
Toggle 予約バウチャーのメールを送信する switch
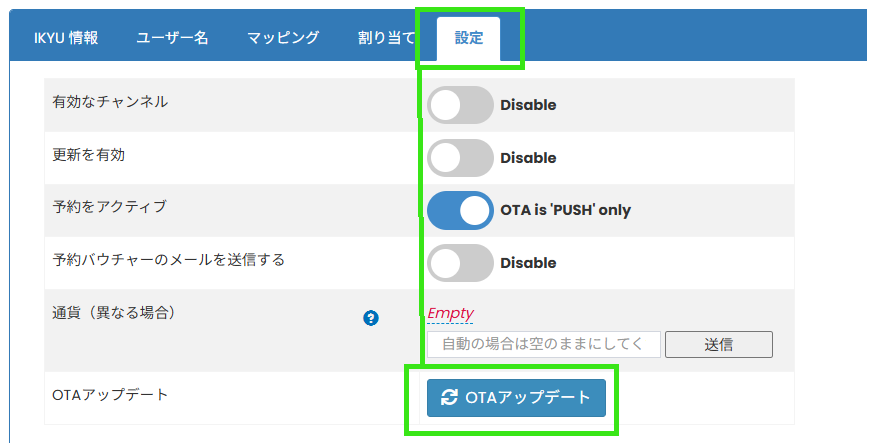click(x=460, y=263)
